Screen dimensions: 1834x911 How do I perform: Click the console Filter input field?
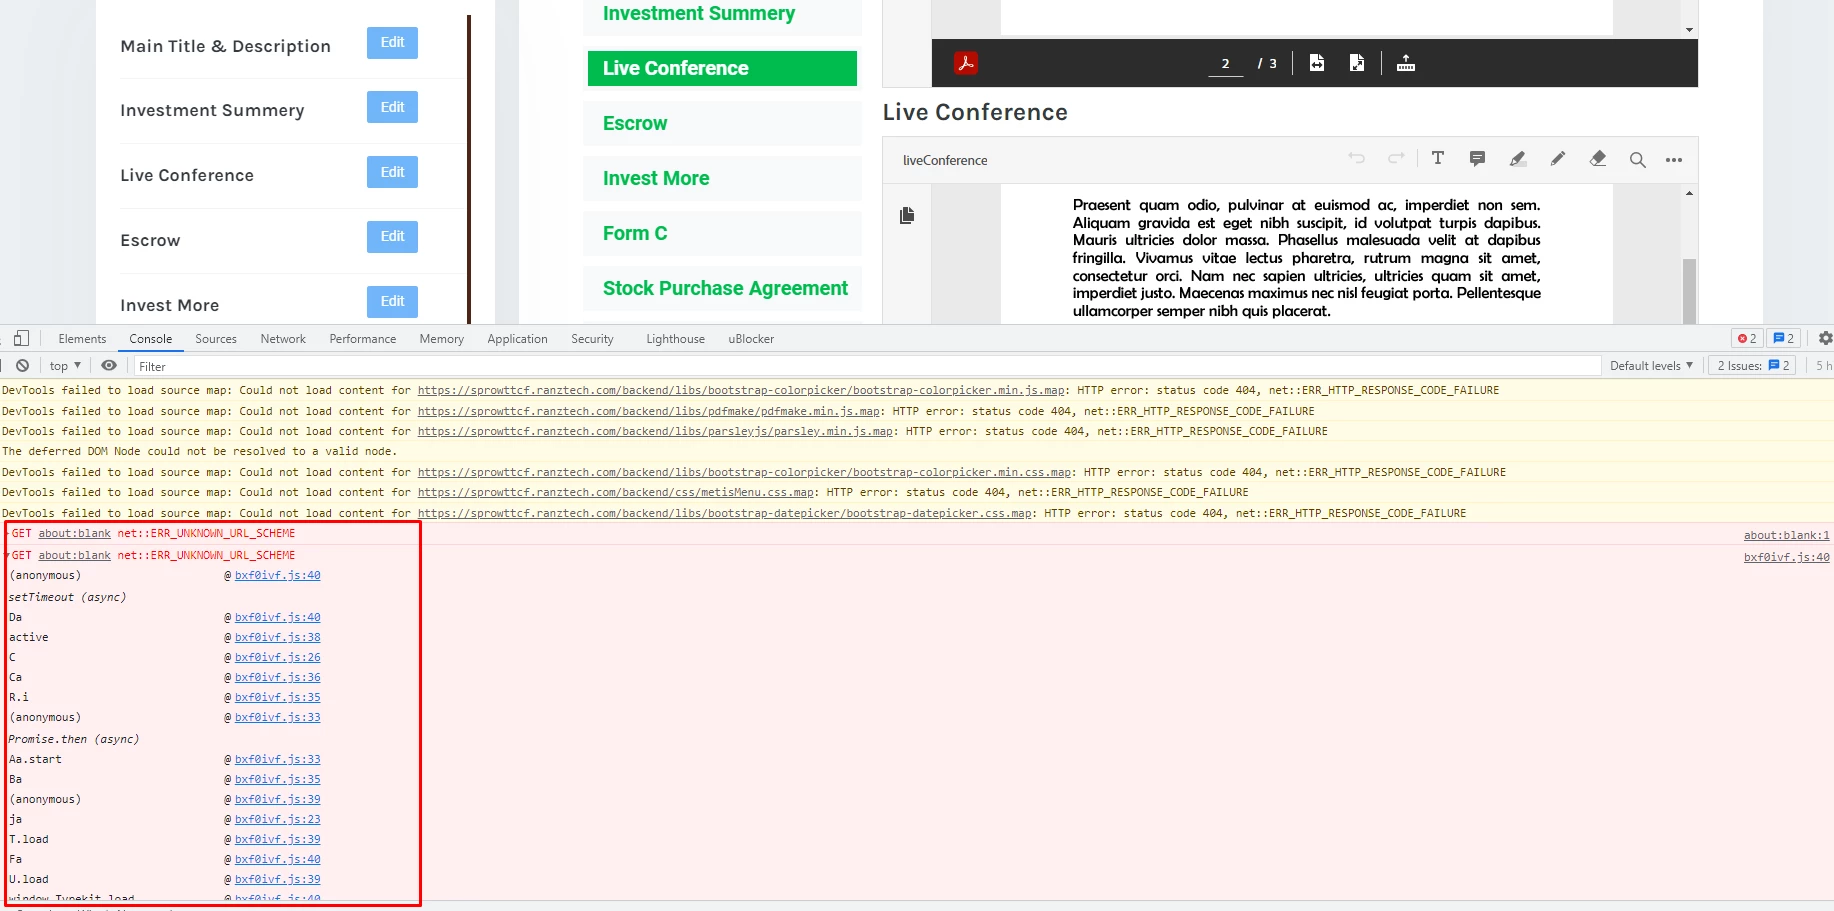click(x=867, y=366)
